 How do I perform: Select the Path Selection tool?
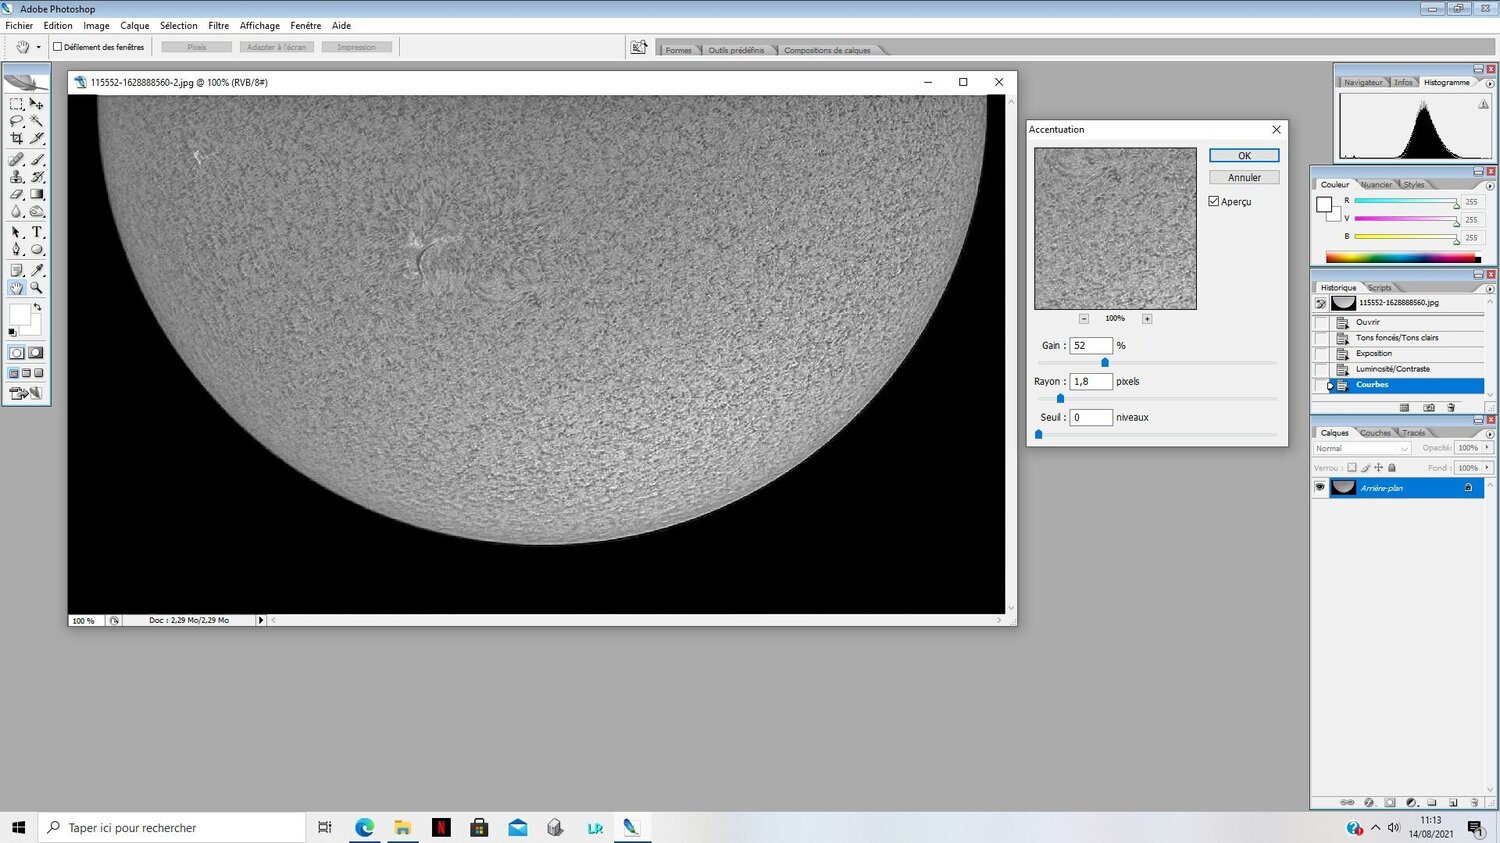[x=16, y=232]
